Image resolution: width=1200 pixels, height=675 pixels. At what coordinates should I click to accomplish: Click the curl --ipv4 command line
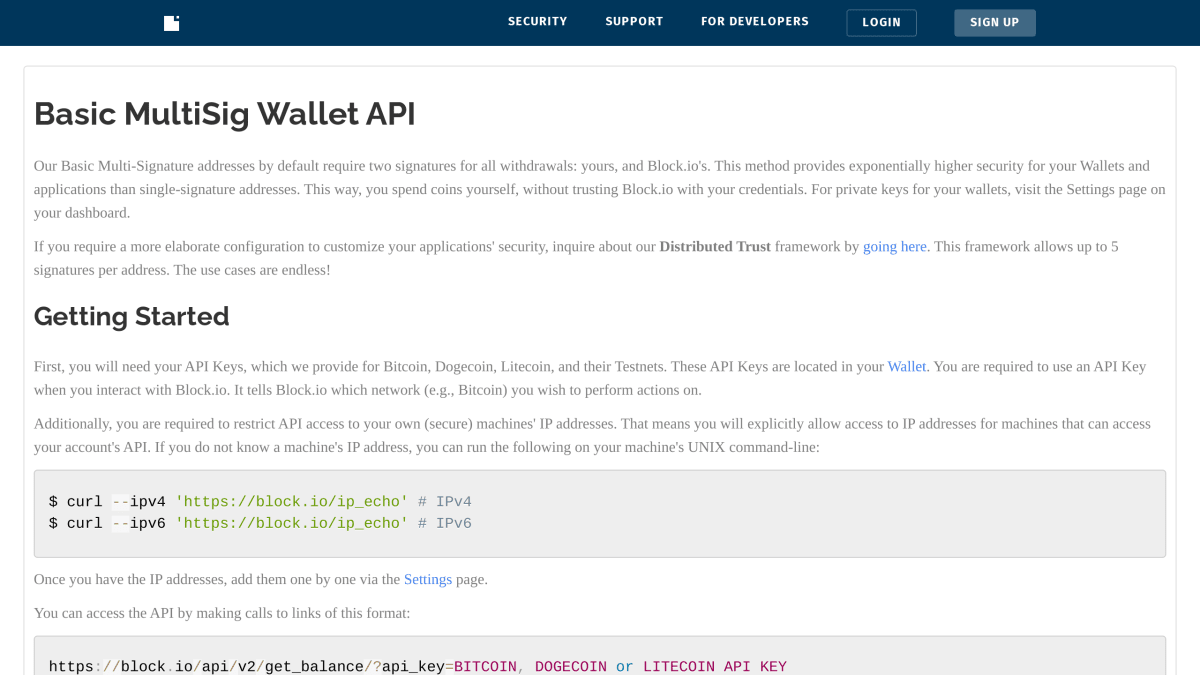coord(260,501)
